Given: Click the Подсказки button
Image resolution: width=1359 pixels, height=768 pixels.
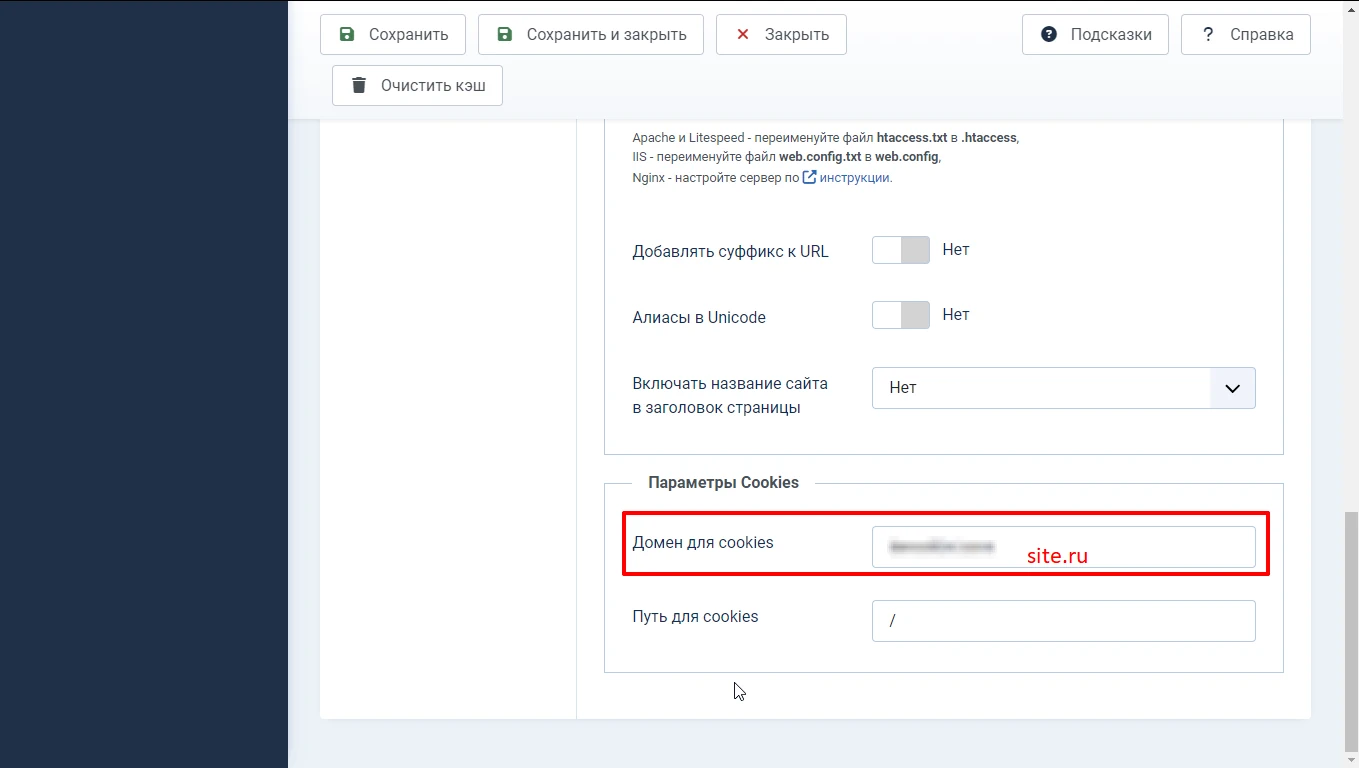Looking at the screenshot, I should point(1094,33).
